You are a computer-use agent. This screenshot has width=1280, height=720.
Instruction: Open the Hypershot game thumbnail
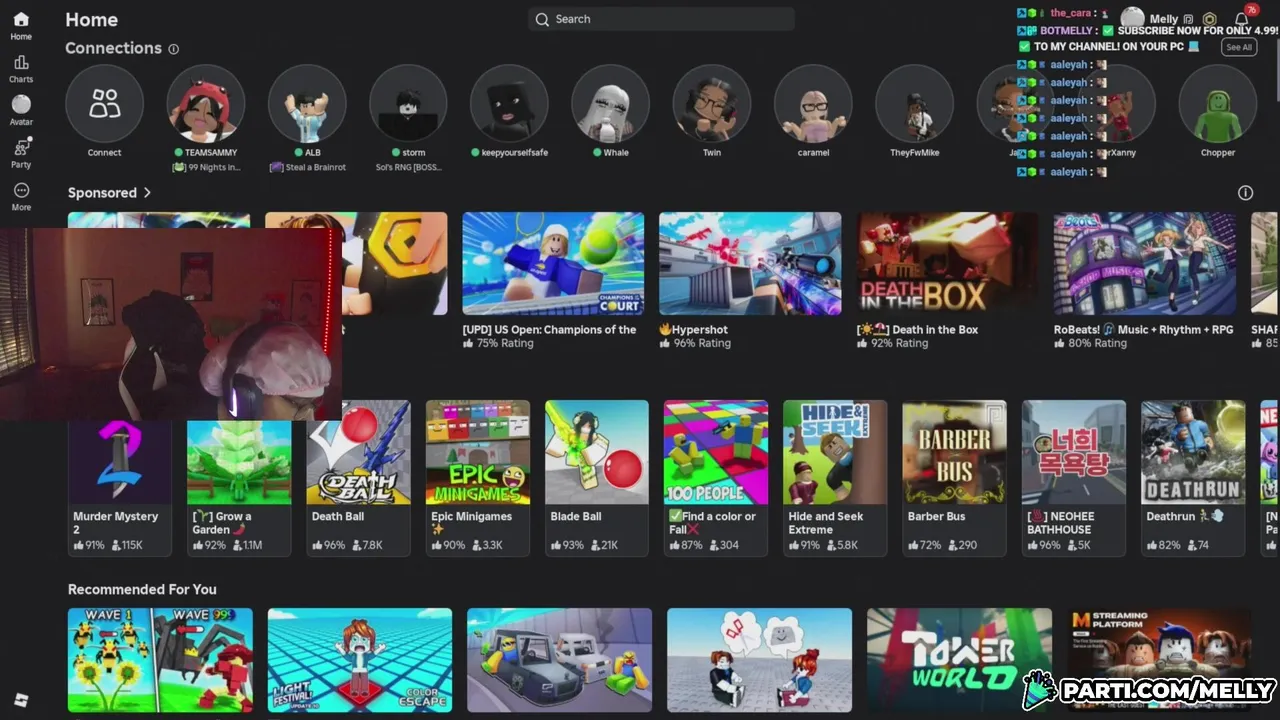(x=750, y=263)
